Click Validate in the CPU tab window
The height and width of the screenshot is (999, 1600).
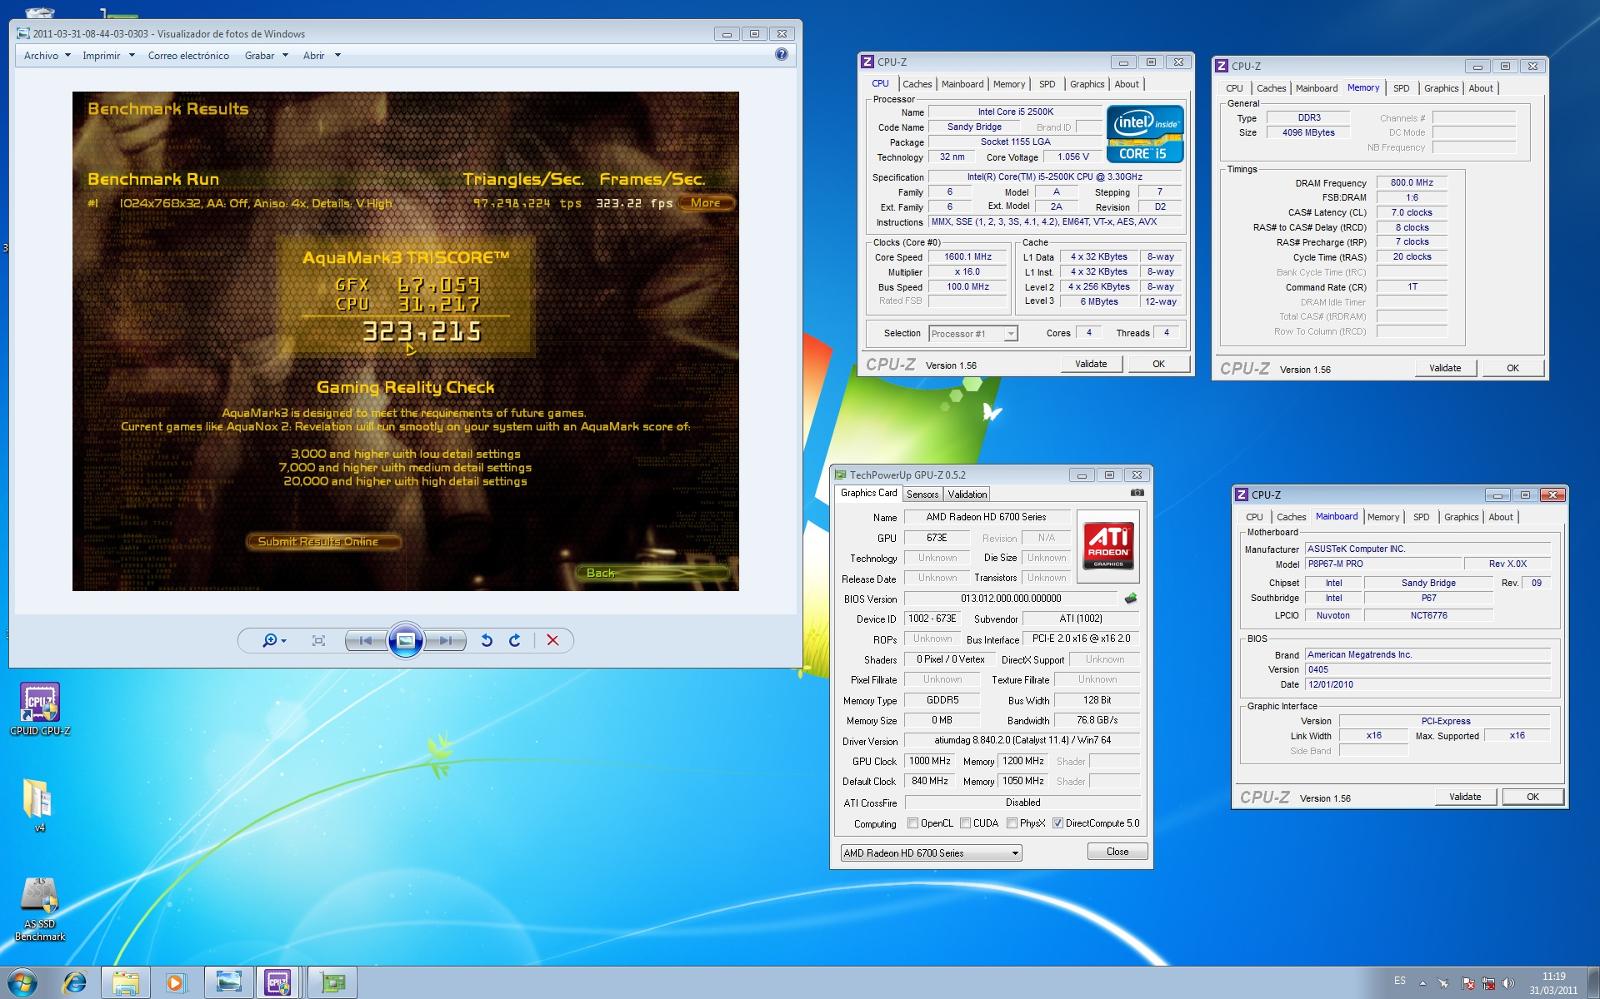[1091, 364]
